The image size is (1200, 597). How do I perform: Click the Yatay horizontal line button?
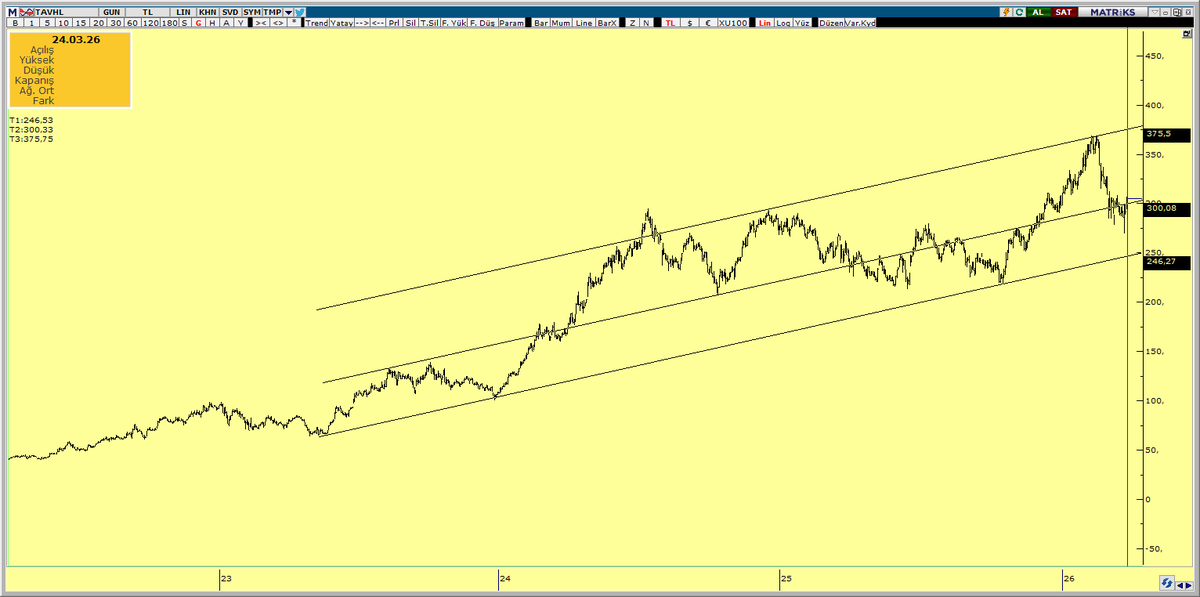341,22
